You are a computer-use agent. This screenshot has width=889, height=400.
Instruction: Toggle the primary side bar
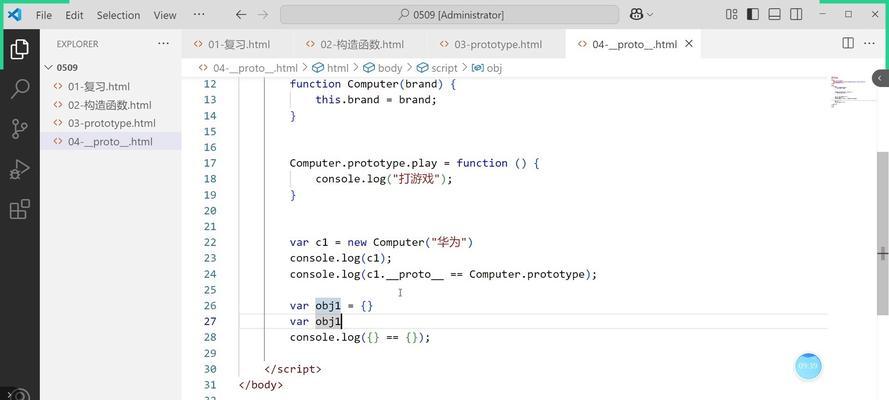(x=753, y=15)
